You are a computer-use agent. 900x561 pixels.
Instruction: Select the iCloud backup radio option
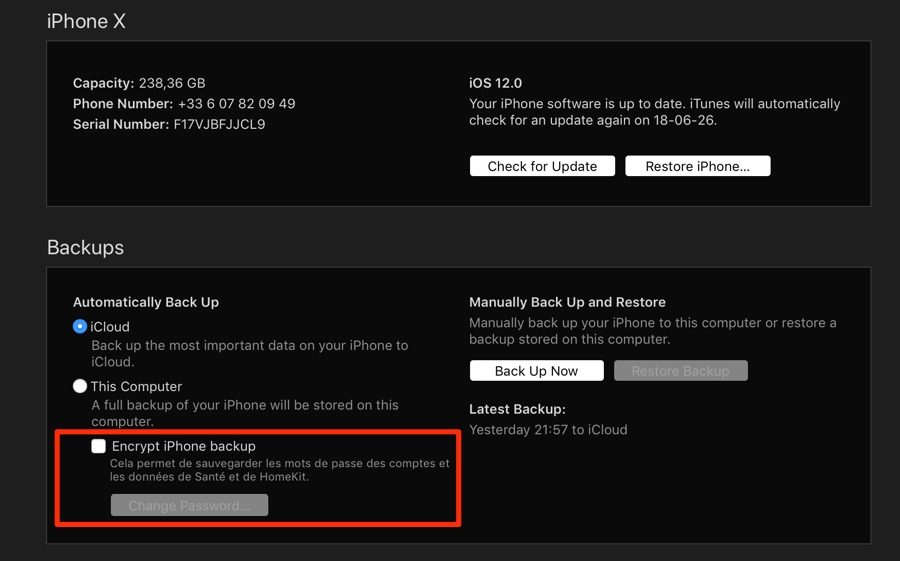click(x=80, y=327)
